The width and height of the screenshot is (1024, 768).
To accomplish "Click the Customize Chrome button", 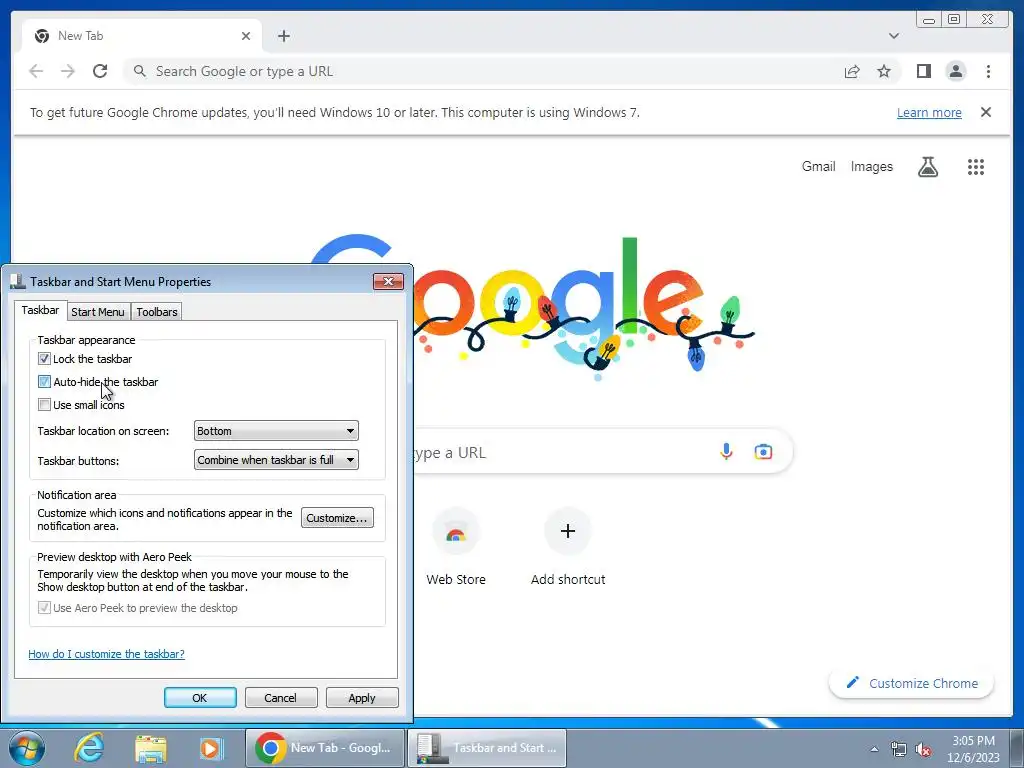I will (x=911, y=683).
